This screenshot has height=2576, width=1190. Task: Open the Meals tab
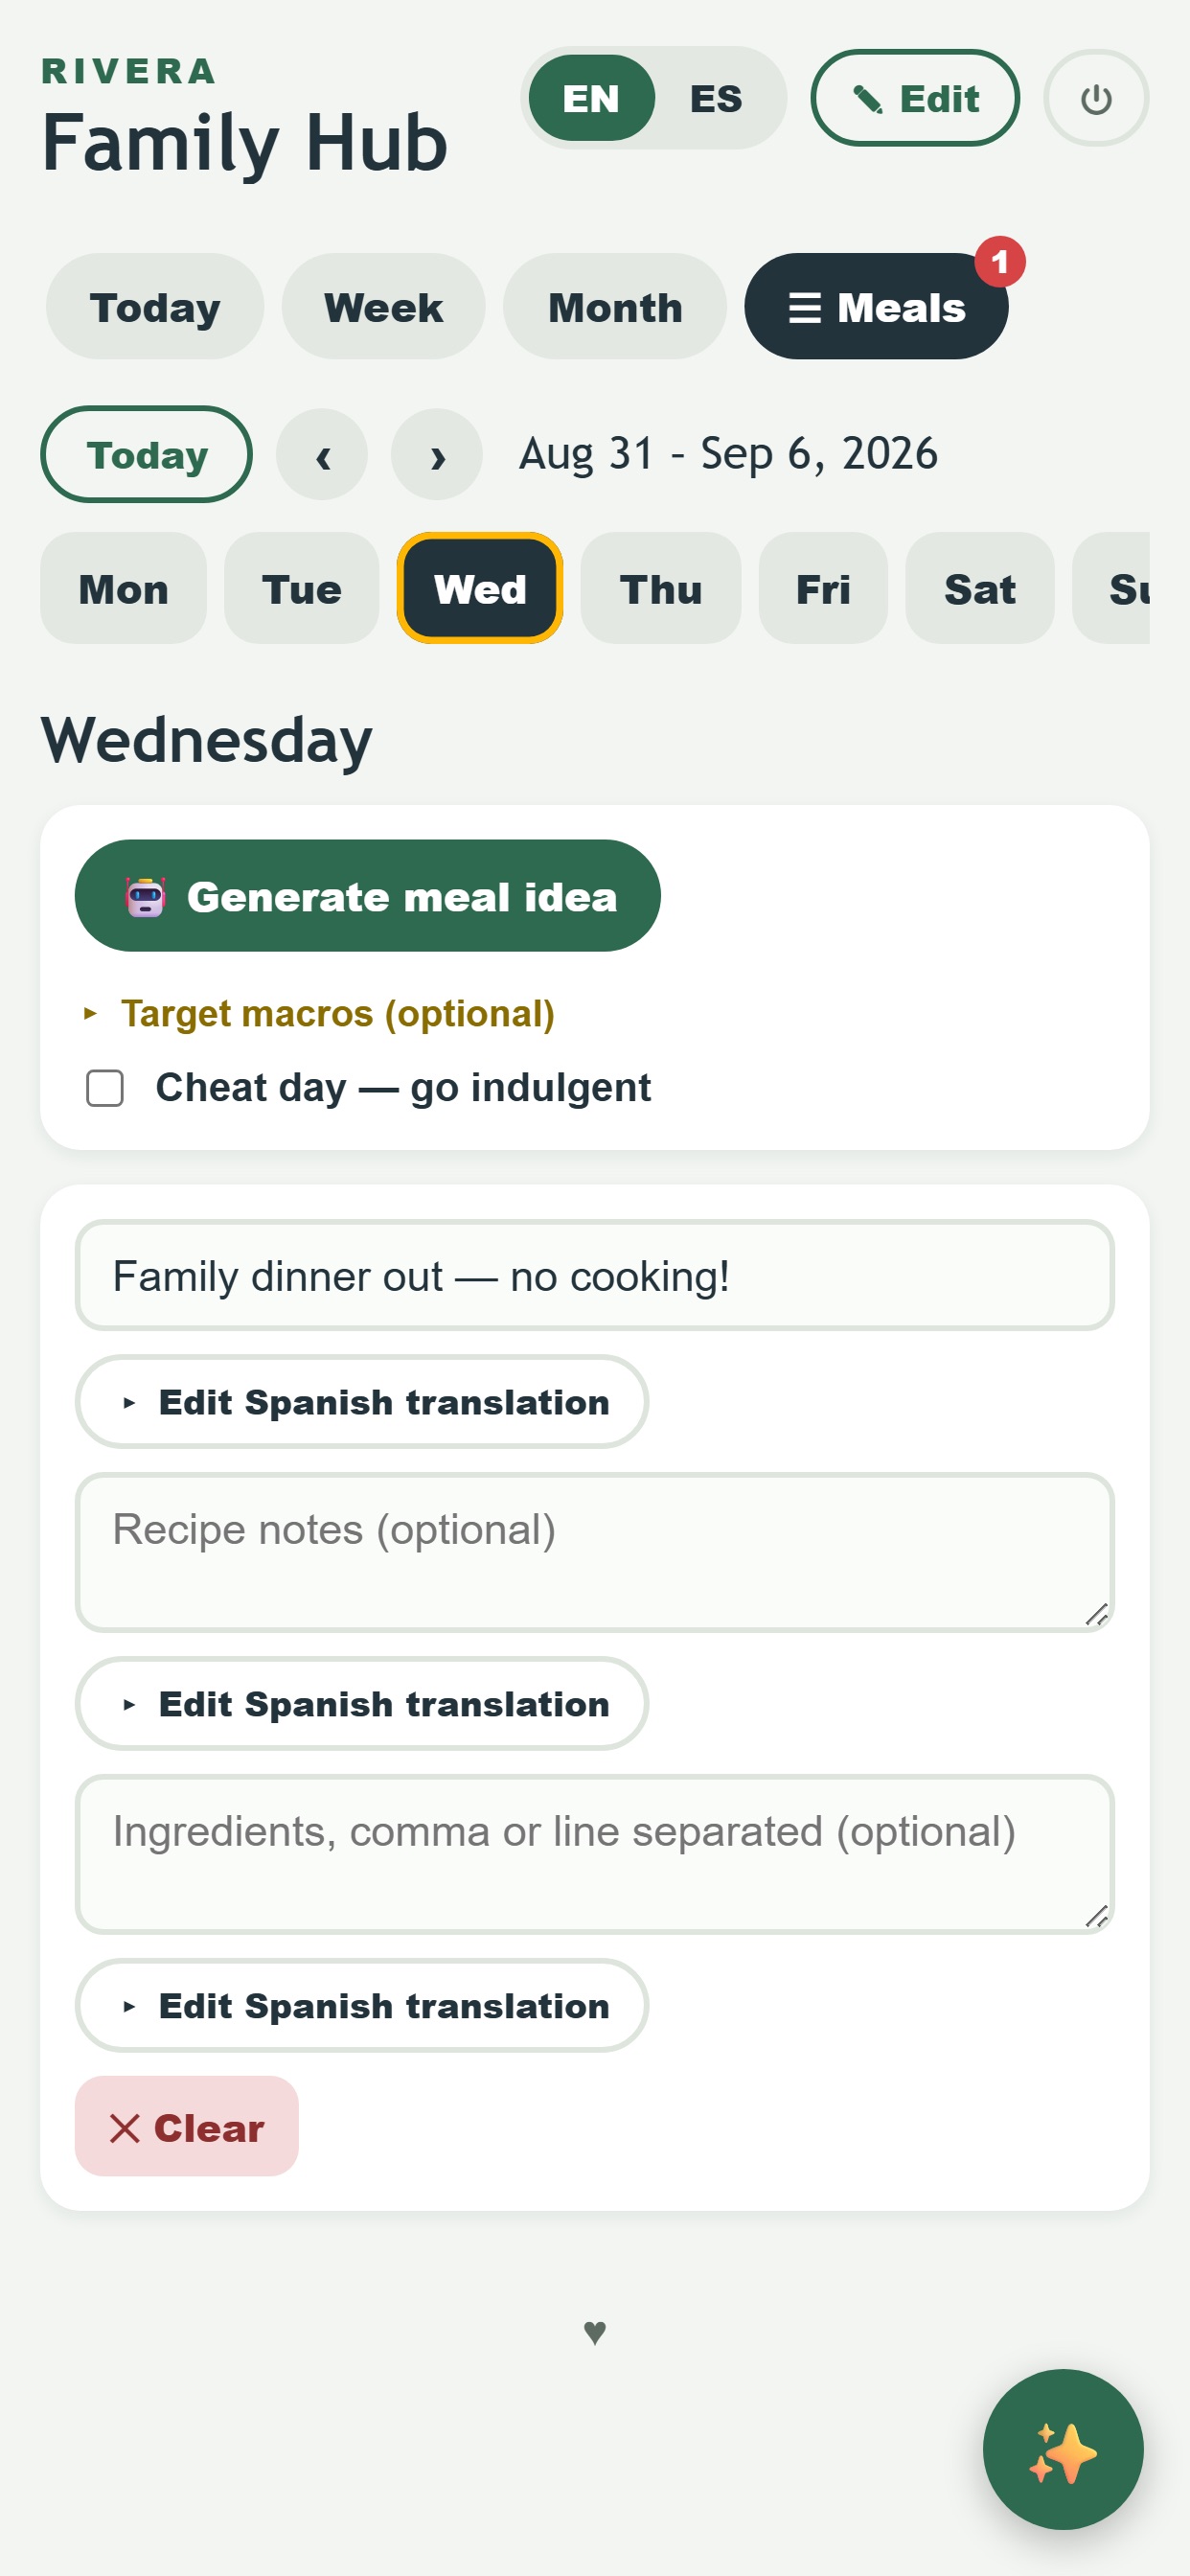[x=876, y=307]
